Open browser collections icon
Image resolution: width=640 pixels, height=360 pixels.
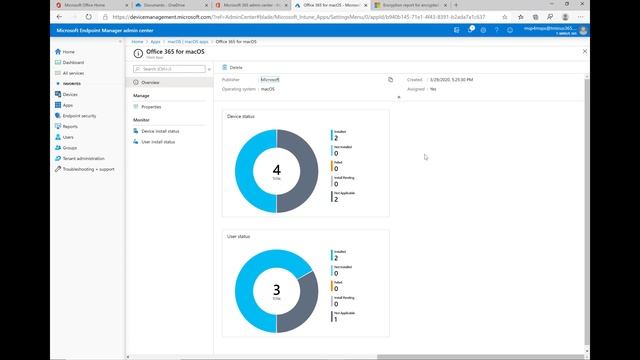536,17
